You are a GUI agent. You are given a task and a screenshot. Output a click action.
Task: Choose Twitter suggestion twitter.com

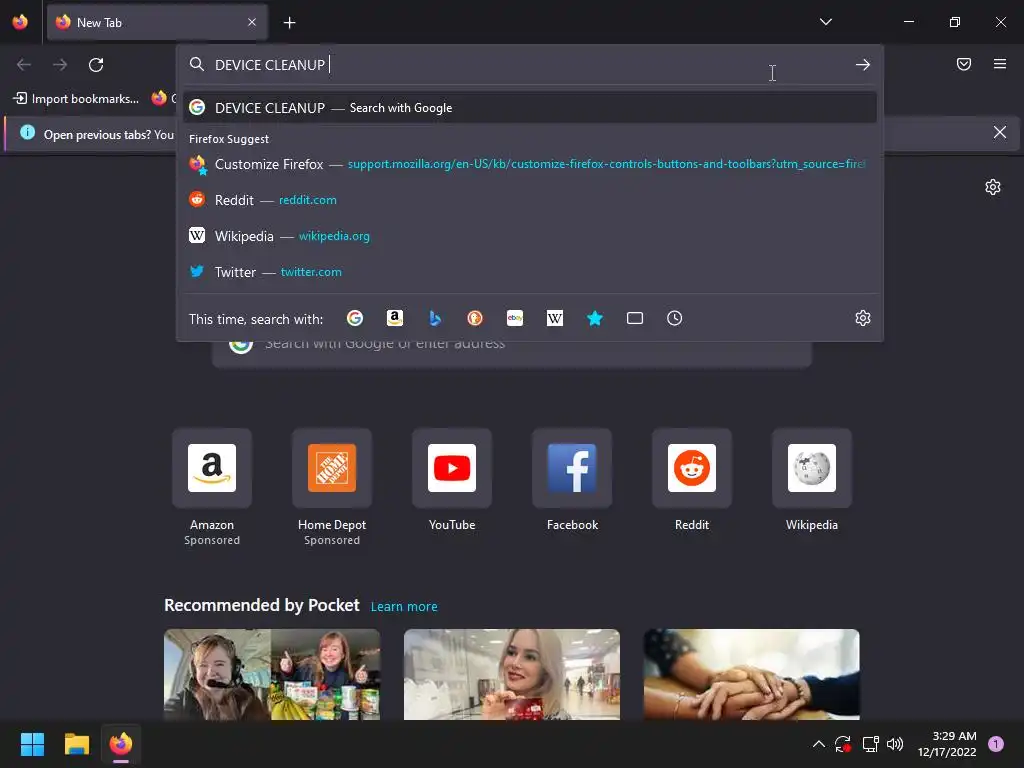point(530,272)
